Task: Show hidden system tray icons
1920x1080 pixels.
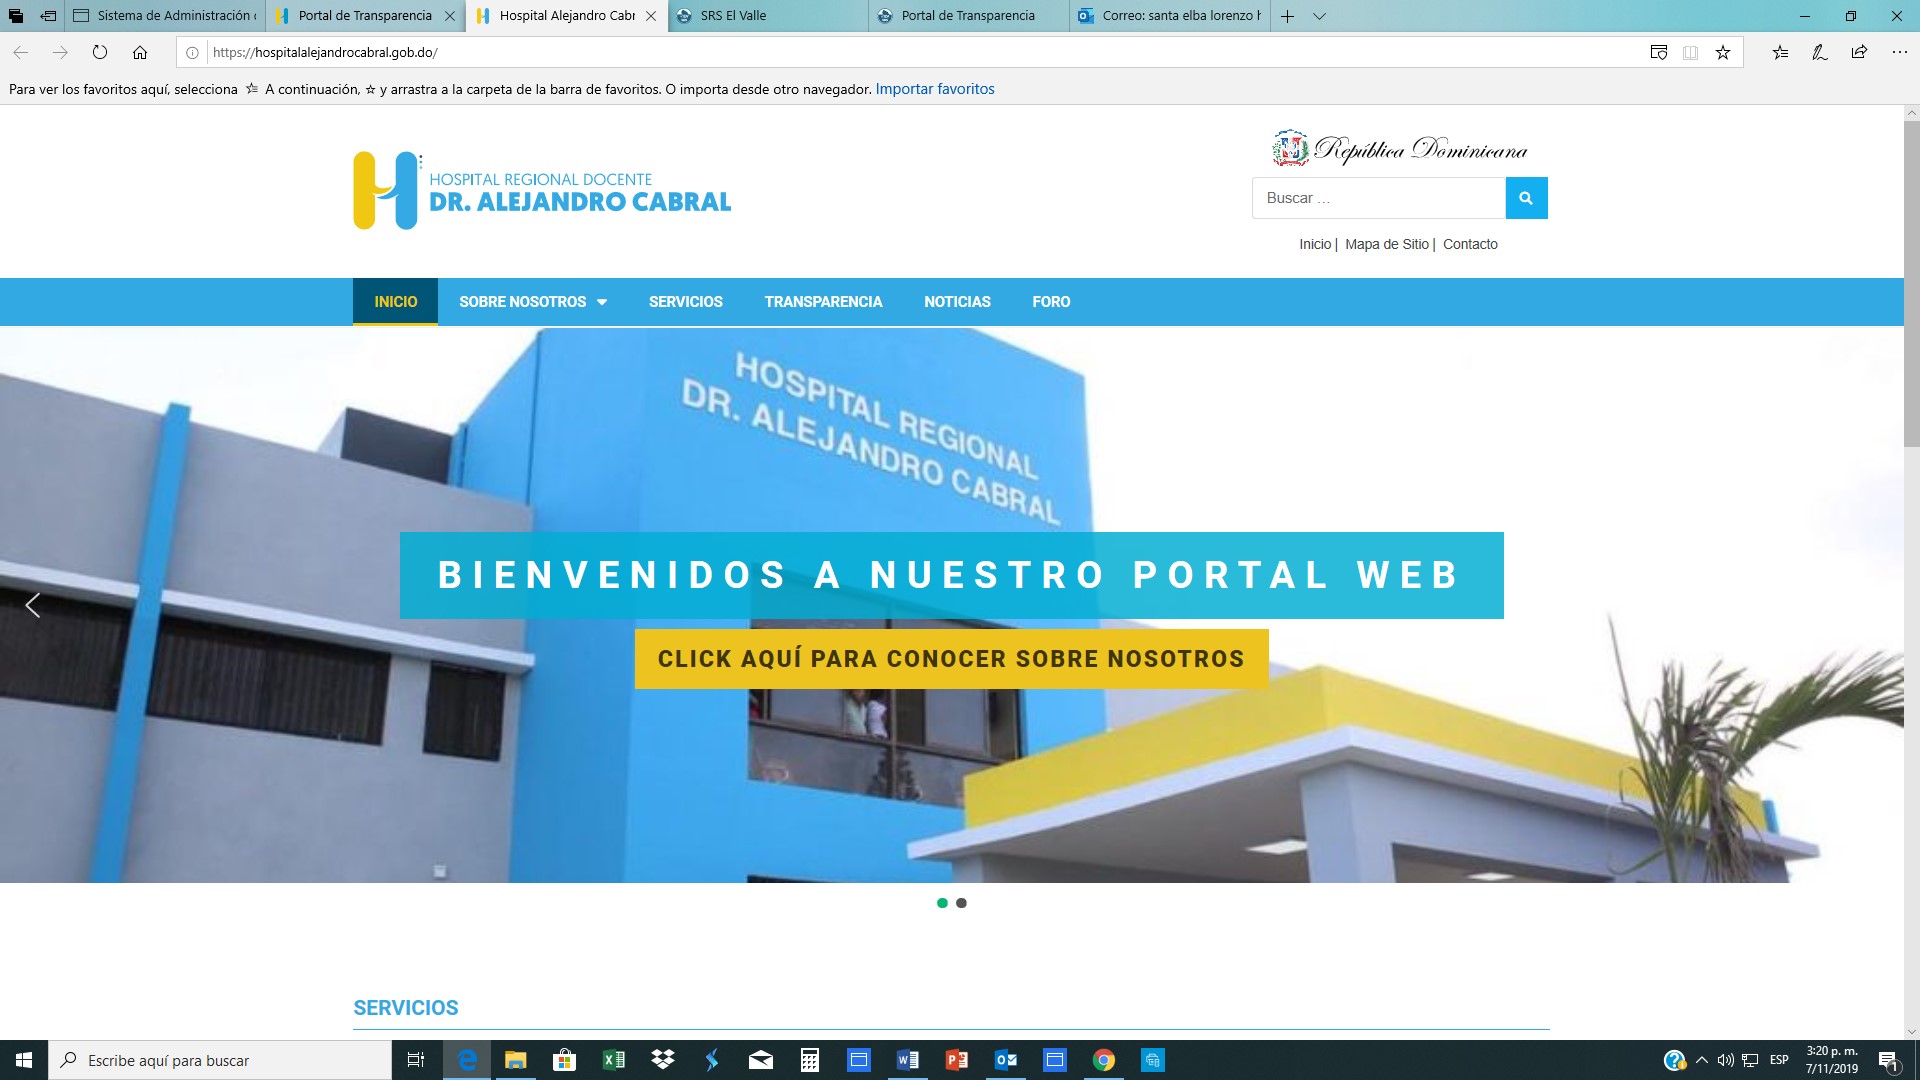Action: point(1701,1060)
